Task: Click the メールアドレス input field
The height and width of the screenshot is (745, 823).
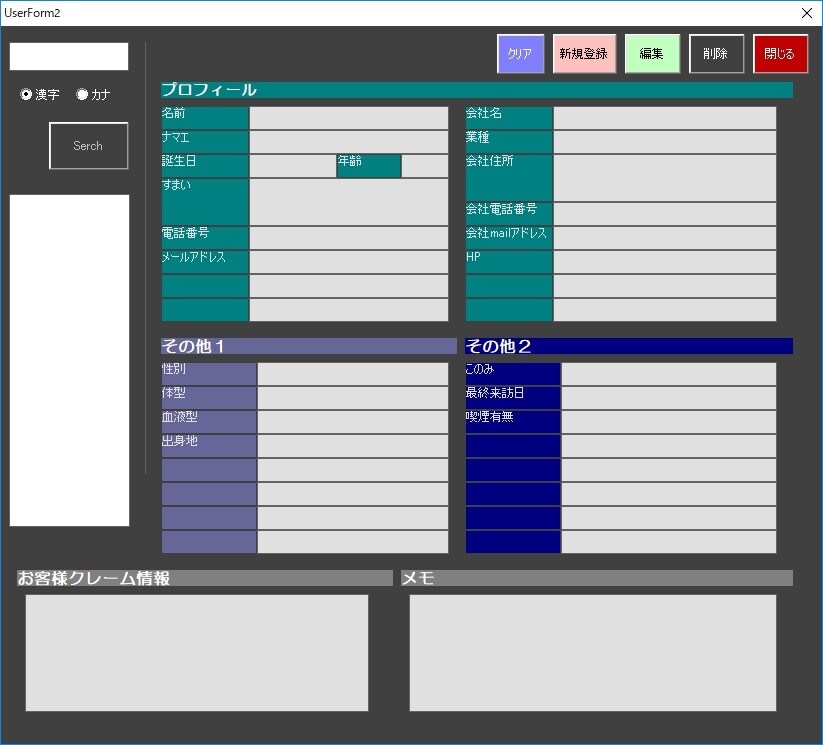Action: 349,261
